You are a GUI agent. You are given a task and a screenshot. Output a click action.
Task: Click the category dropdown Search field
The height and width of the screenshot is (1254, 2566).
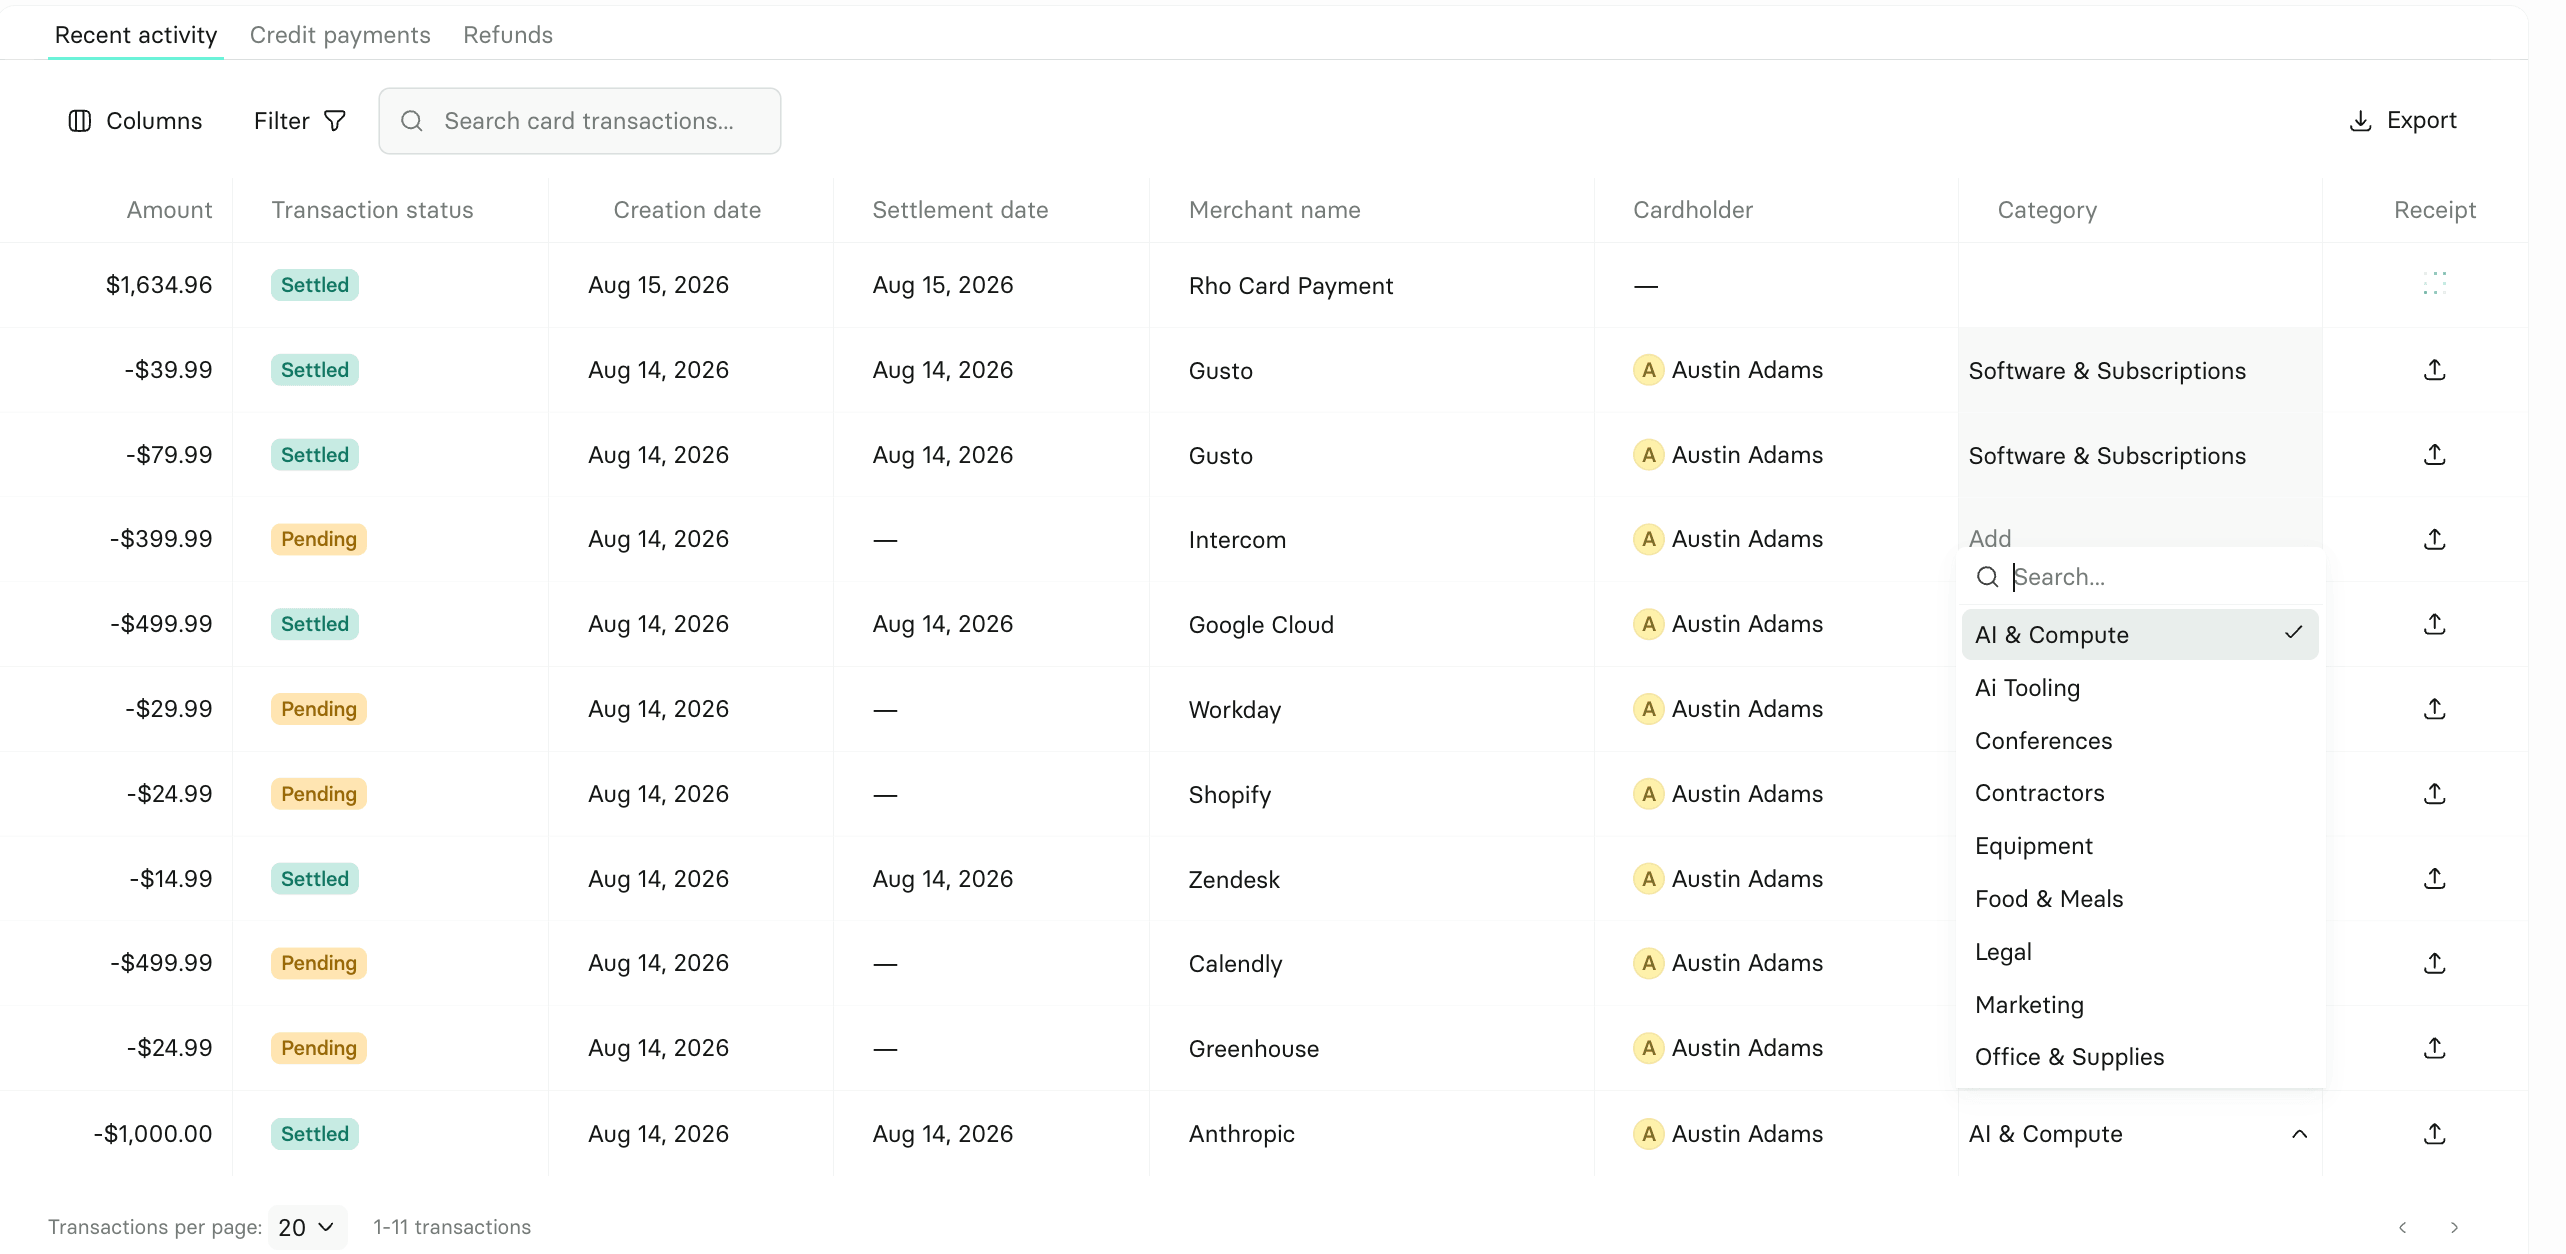(x=2140, y=577)
